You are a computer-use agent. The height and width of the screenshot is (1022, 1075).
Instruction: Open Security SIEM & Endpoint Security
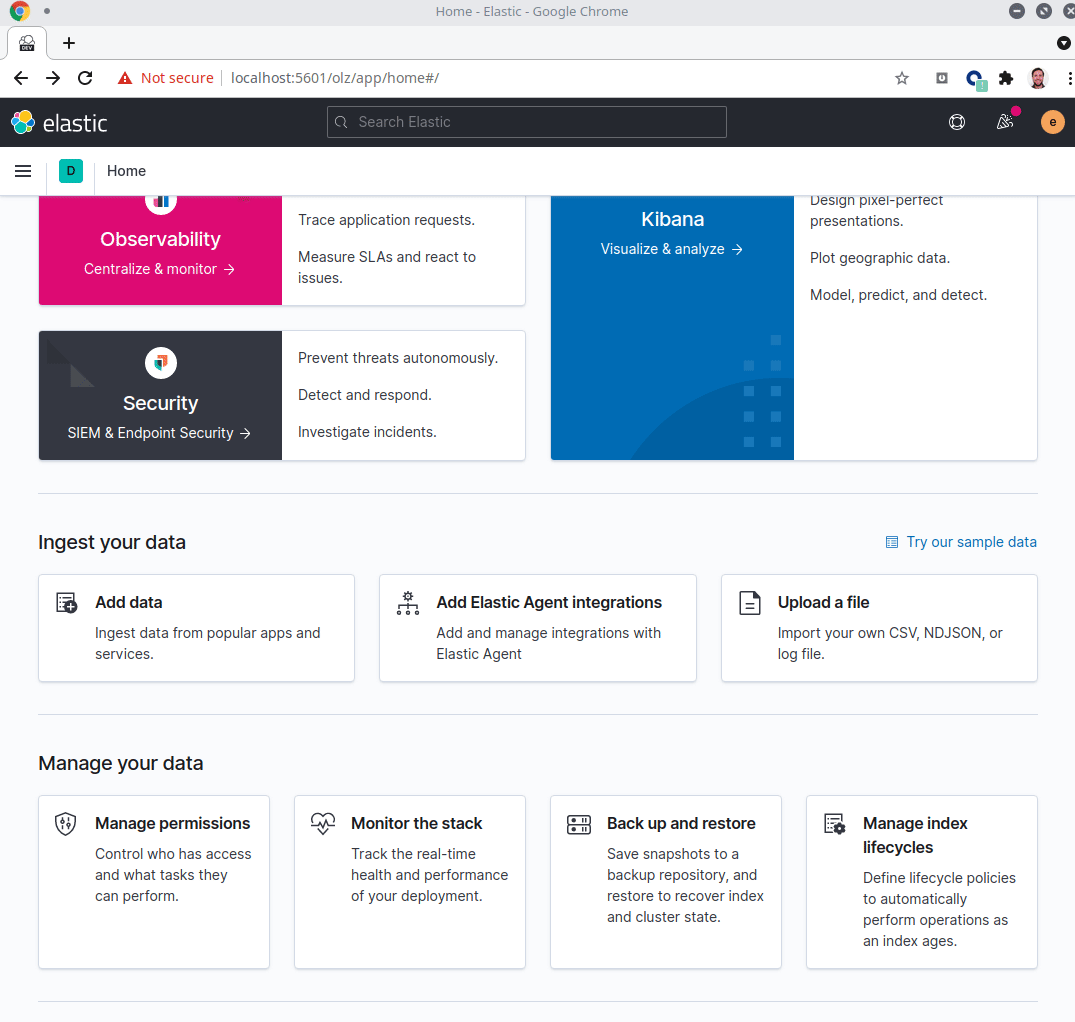point(159,433)
